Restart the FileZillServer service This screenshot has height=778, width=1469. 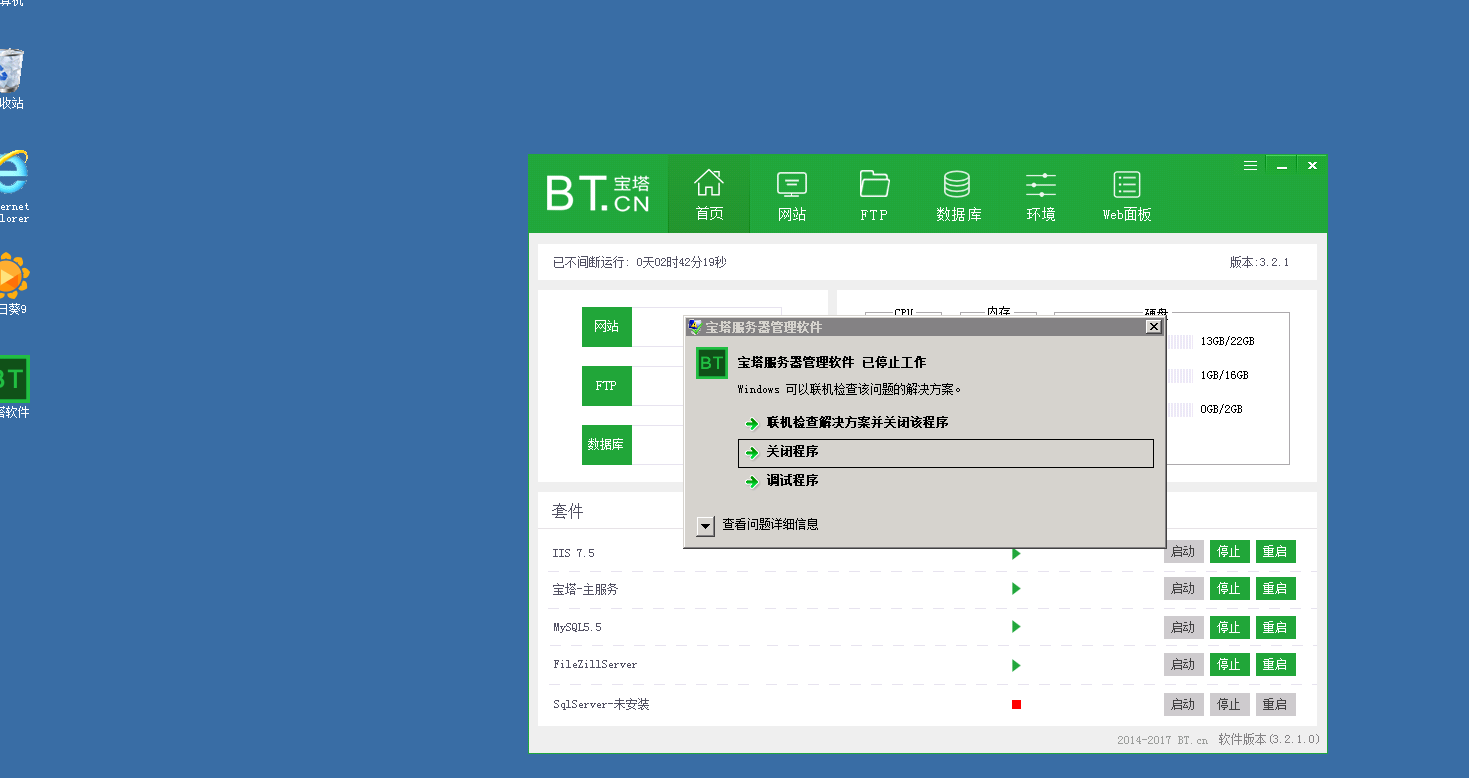click(1275, 665)
